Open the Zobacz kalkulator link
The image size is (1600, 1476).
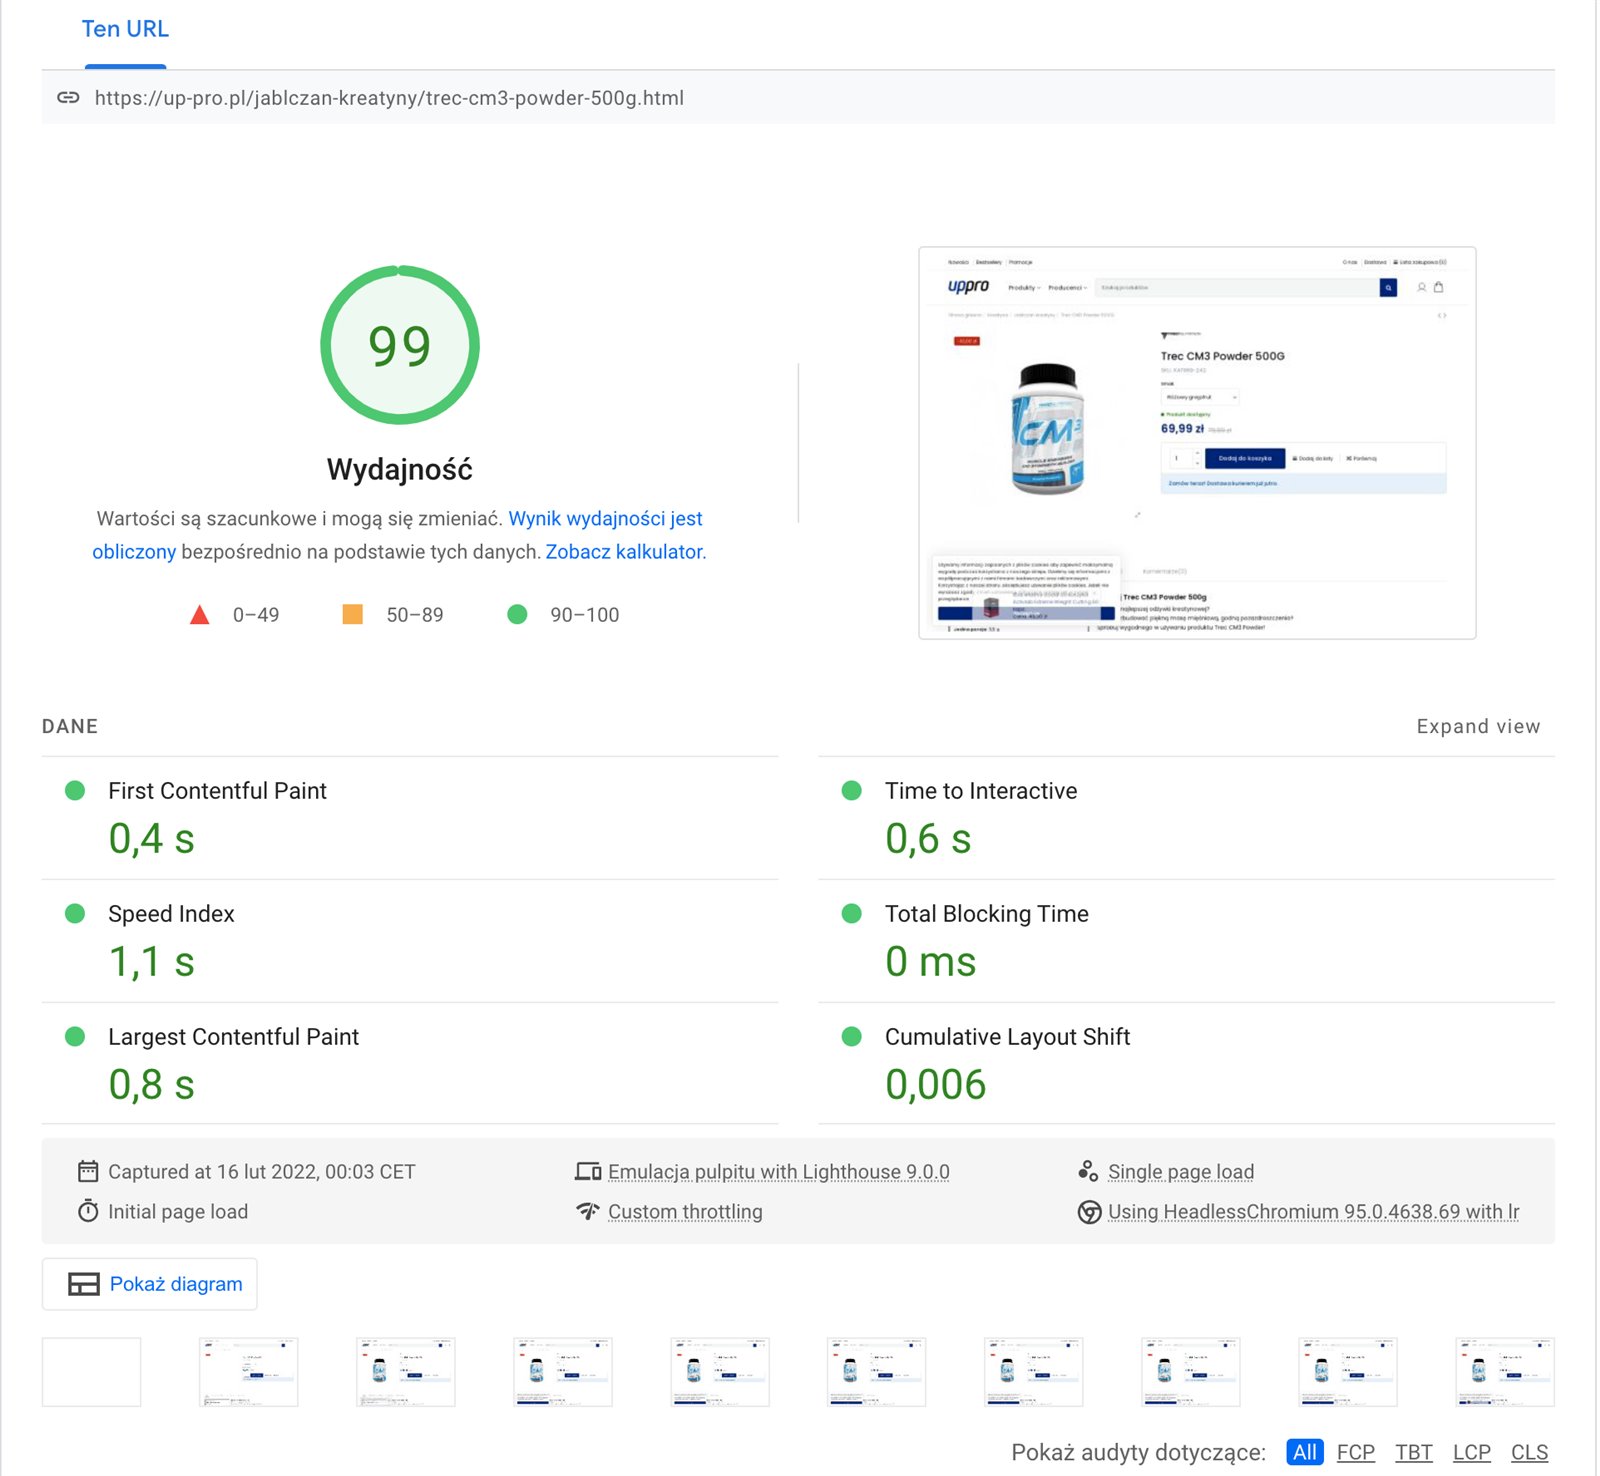pos(624,552)
